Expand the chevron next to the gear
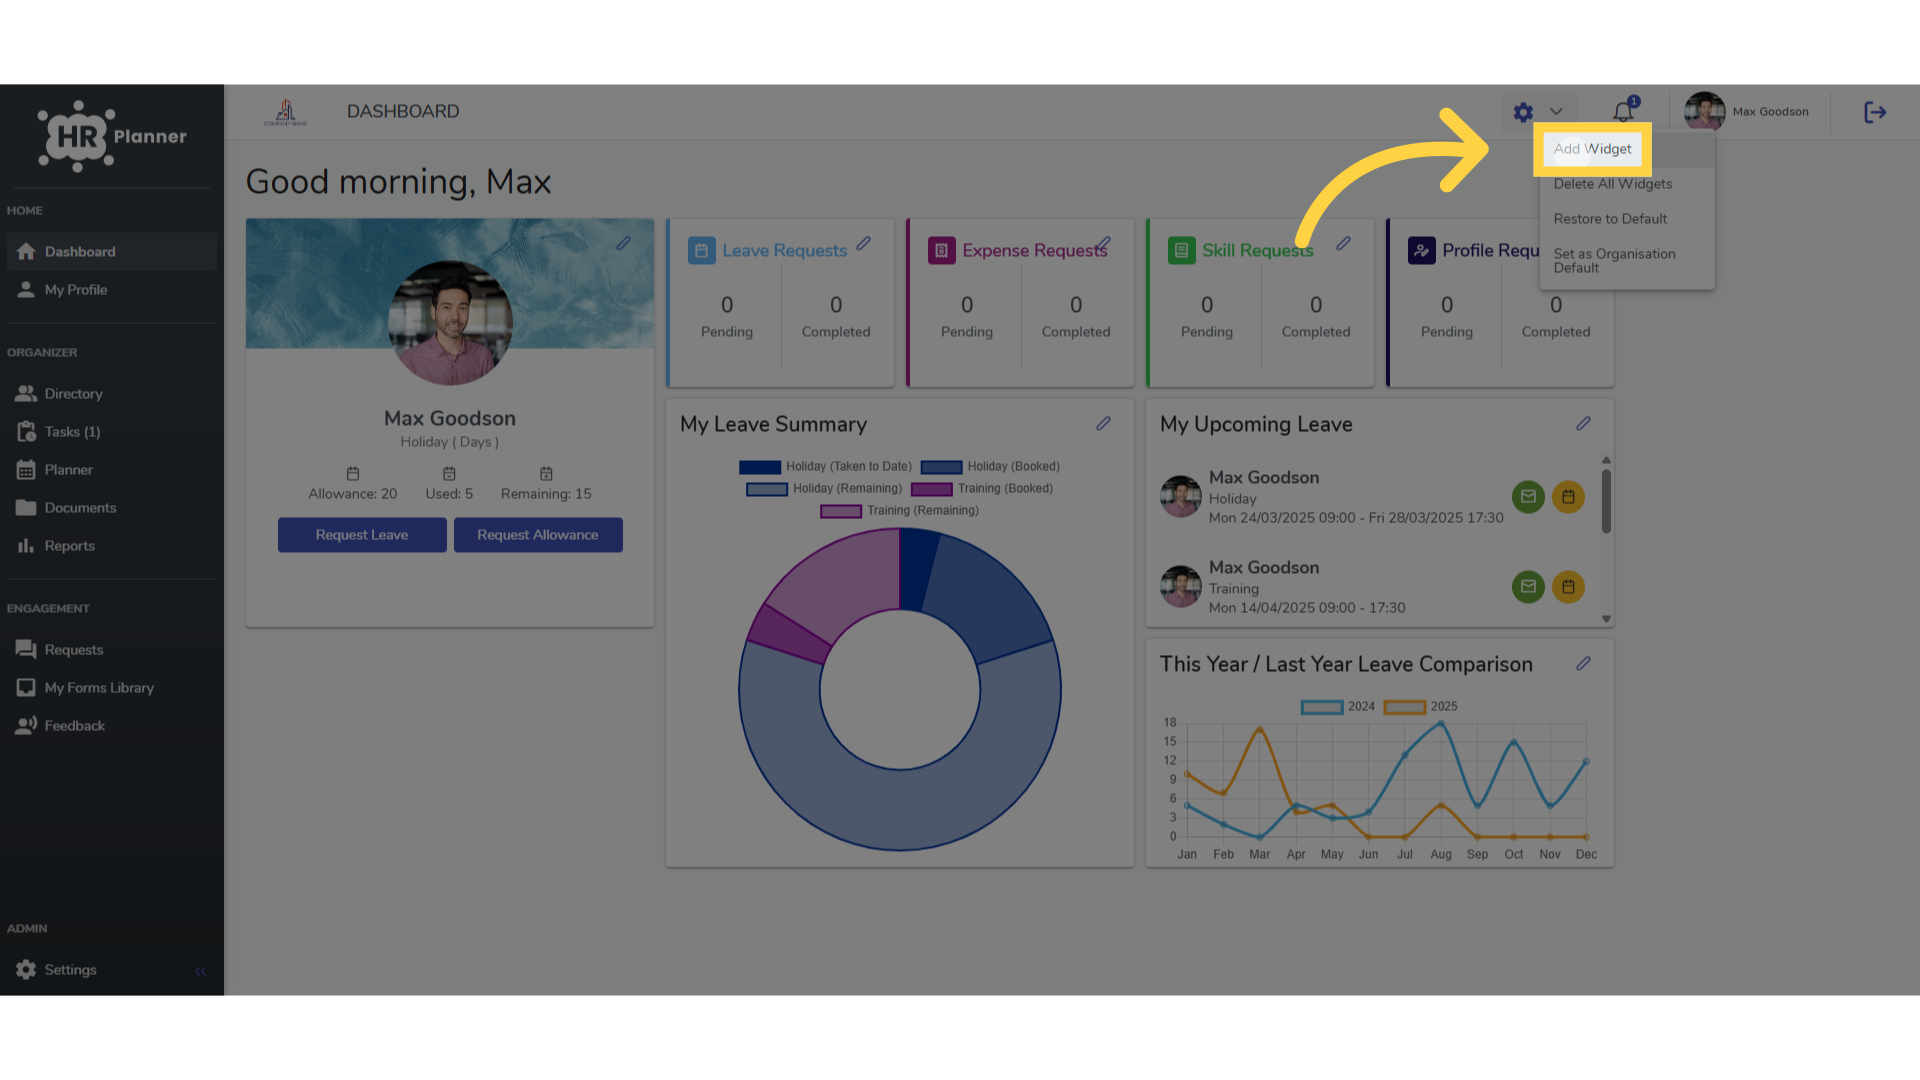The height and width of the screenshot is (1080, 1920). point(1556,112)
